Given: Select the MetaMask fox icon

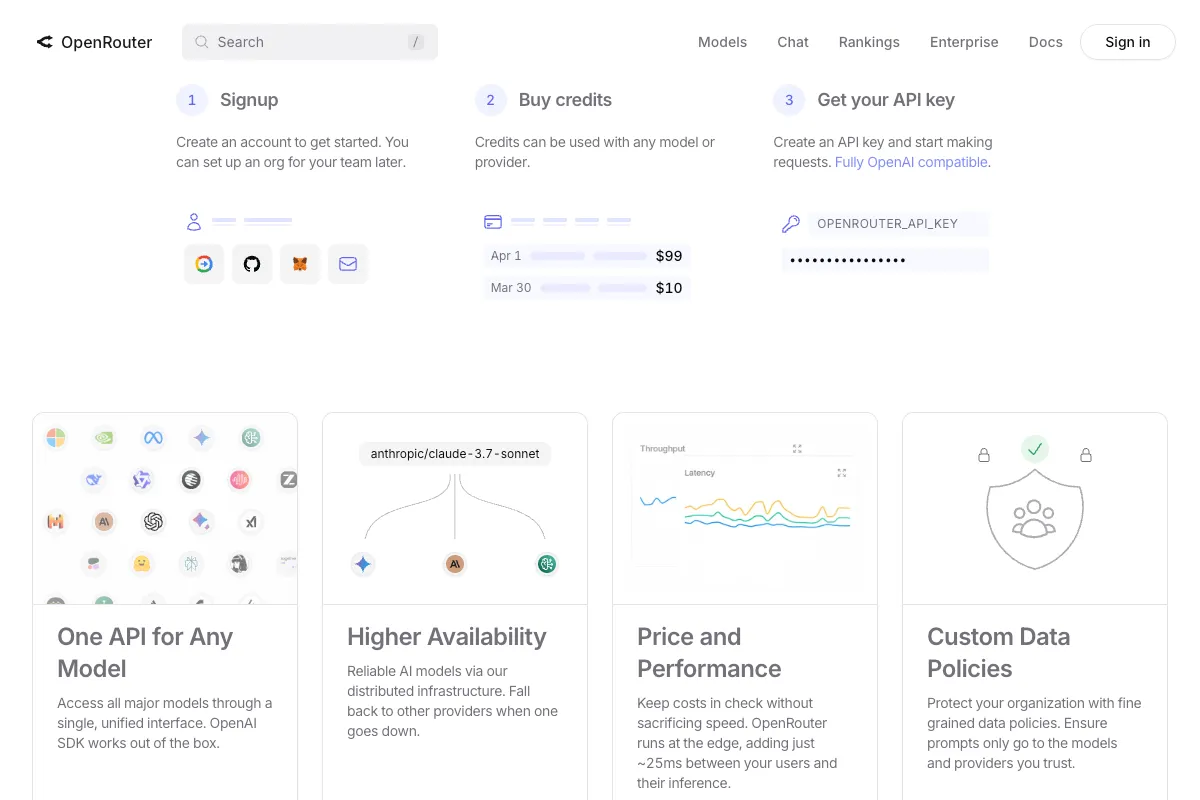Looking at the screenshot, I should [x=300, y=264].
